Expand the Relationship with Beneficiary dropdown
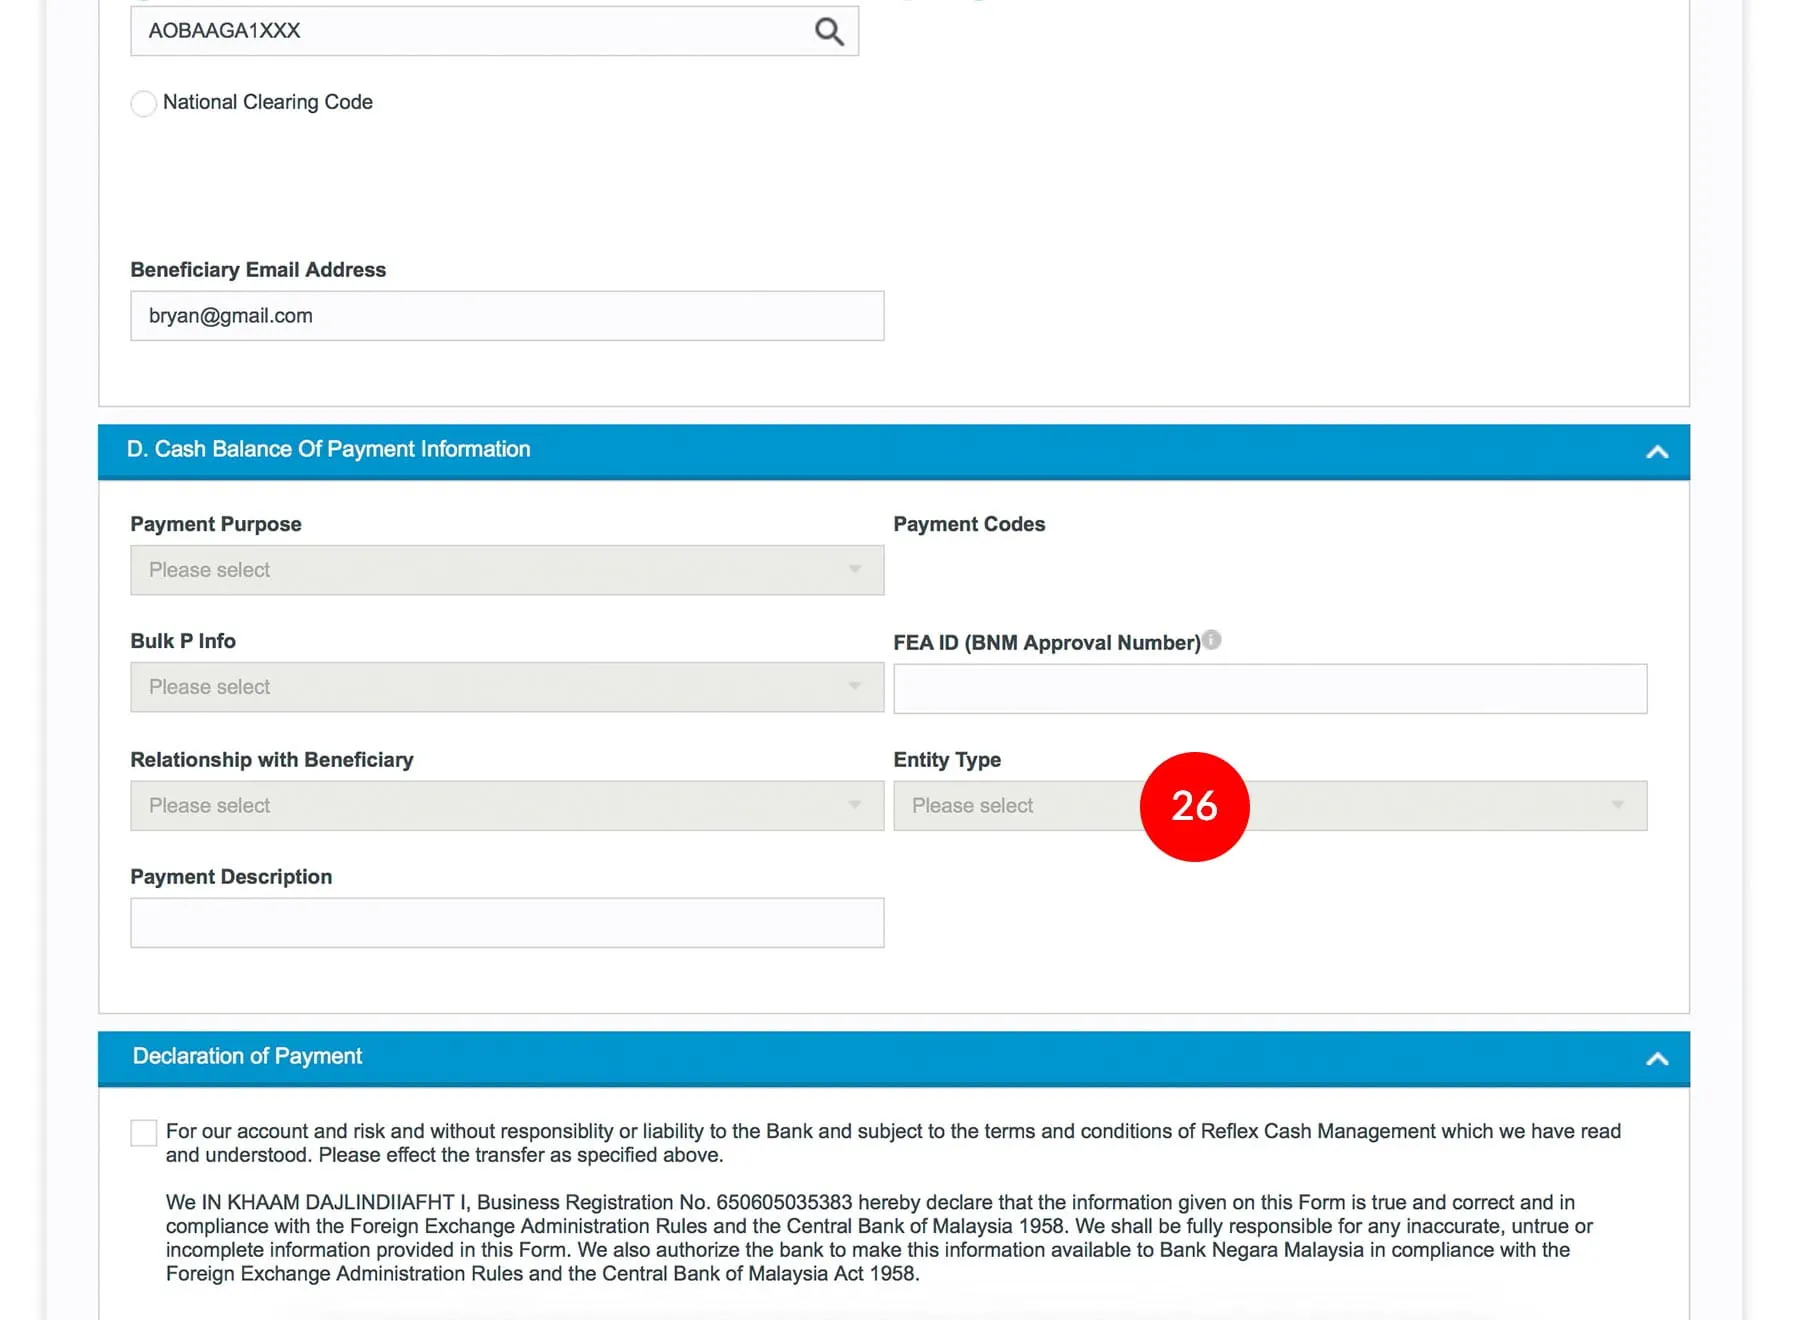The height and width of the screenshot is (1320, 1800). click(x=506, y=806)
